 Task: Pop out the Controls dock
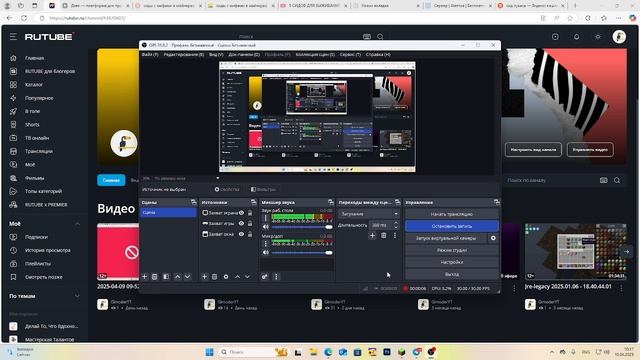click(496, 202)
